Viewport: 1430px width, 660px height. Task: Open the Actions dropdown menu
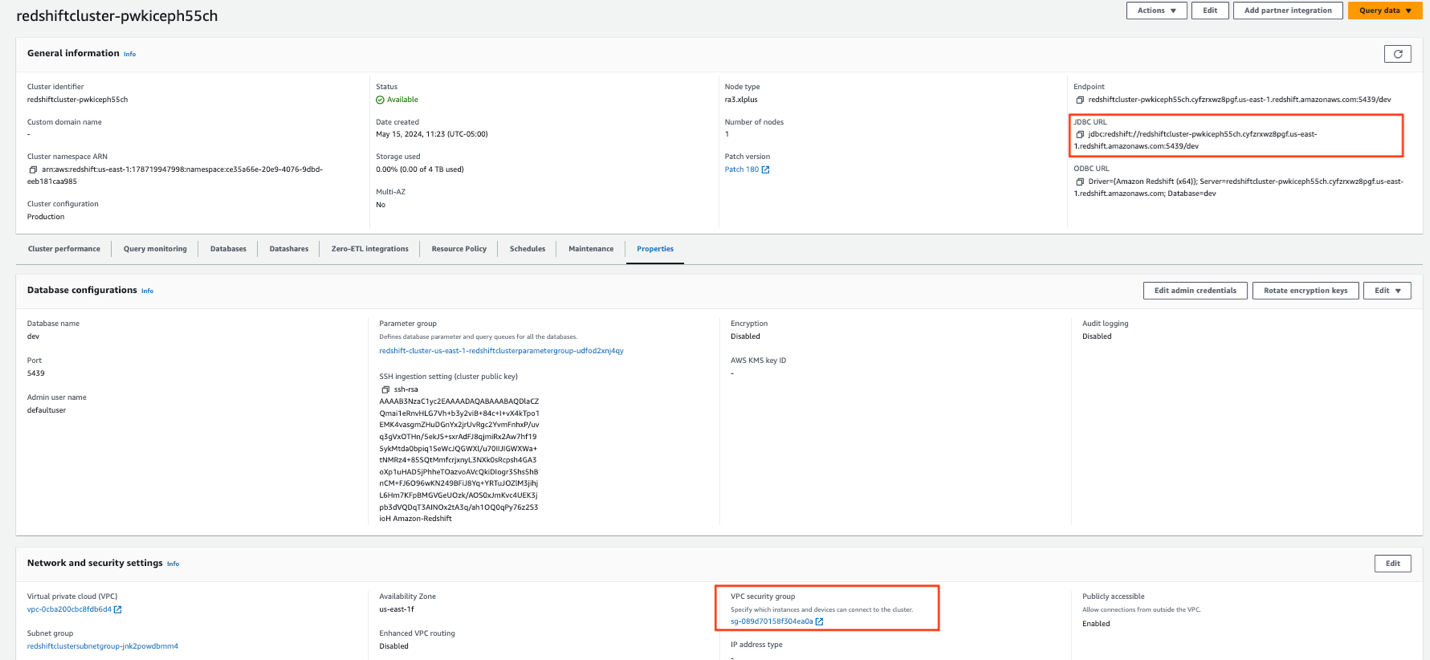[1156, 10]
